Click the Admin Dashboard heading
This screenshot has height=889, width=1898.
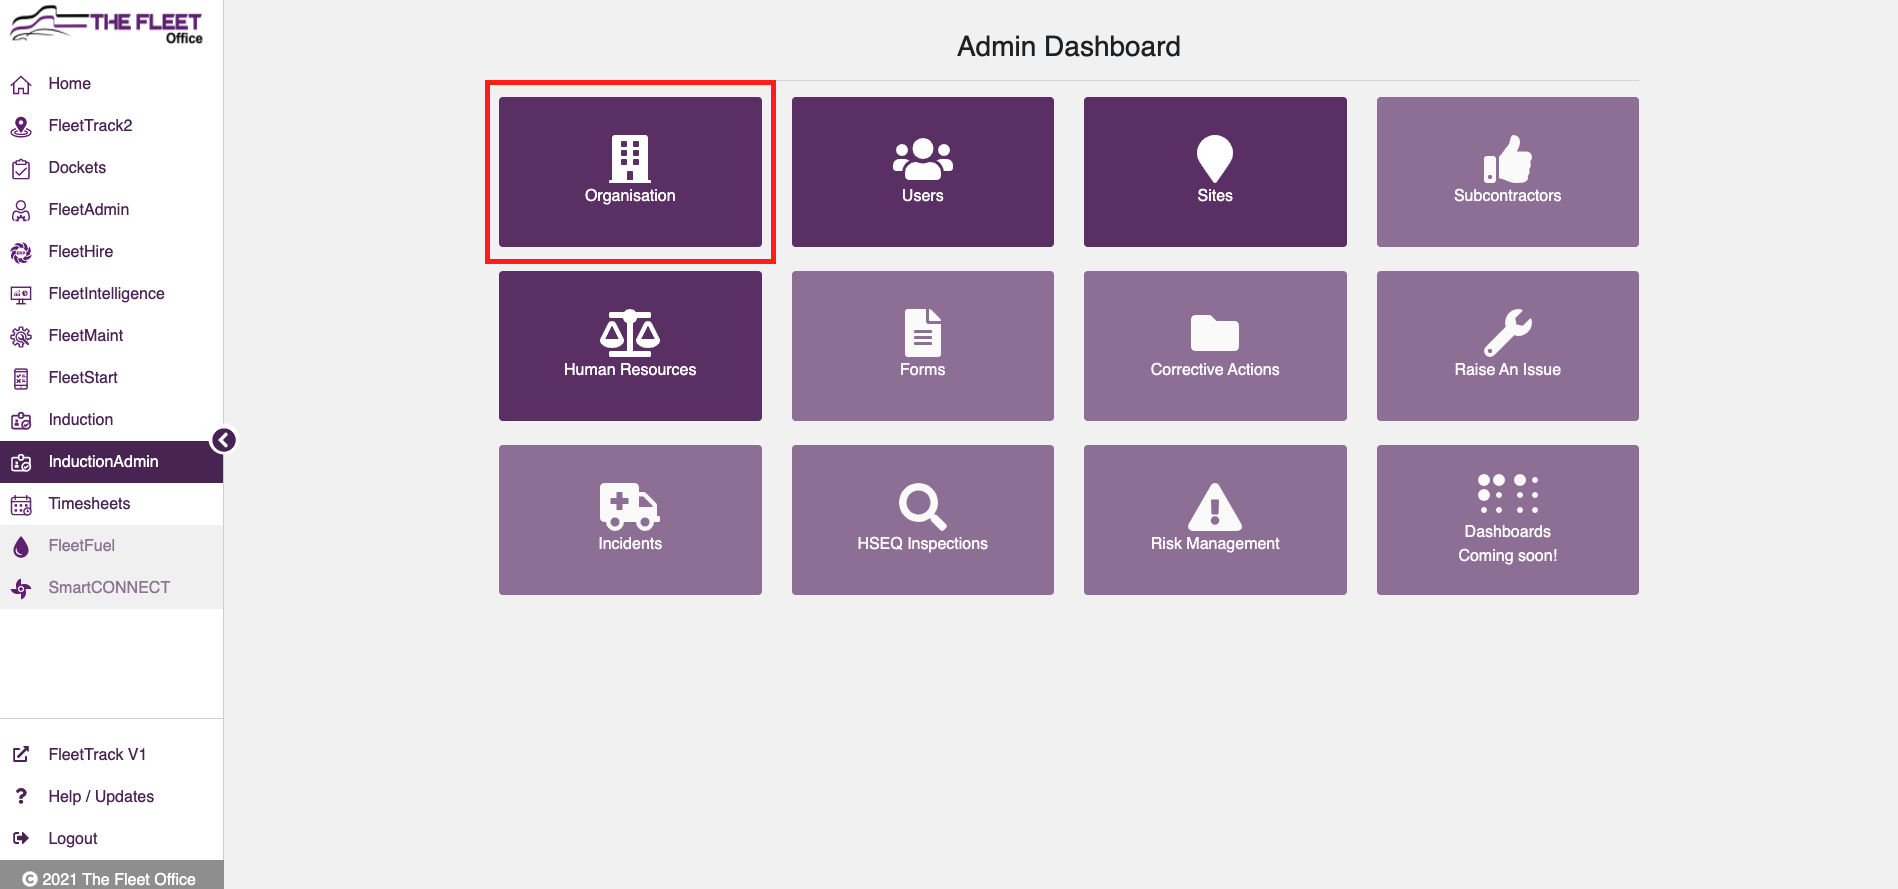point(1069,47)
